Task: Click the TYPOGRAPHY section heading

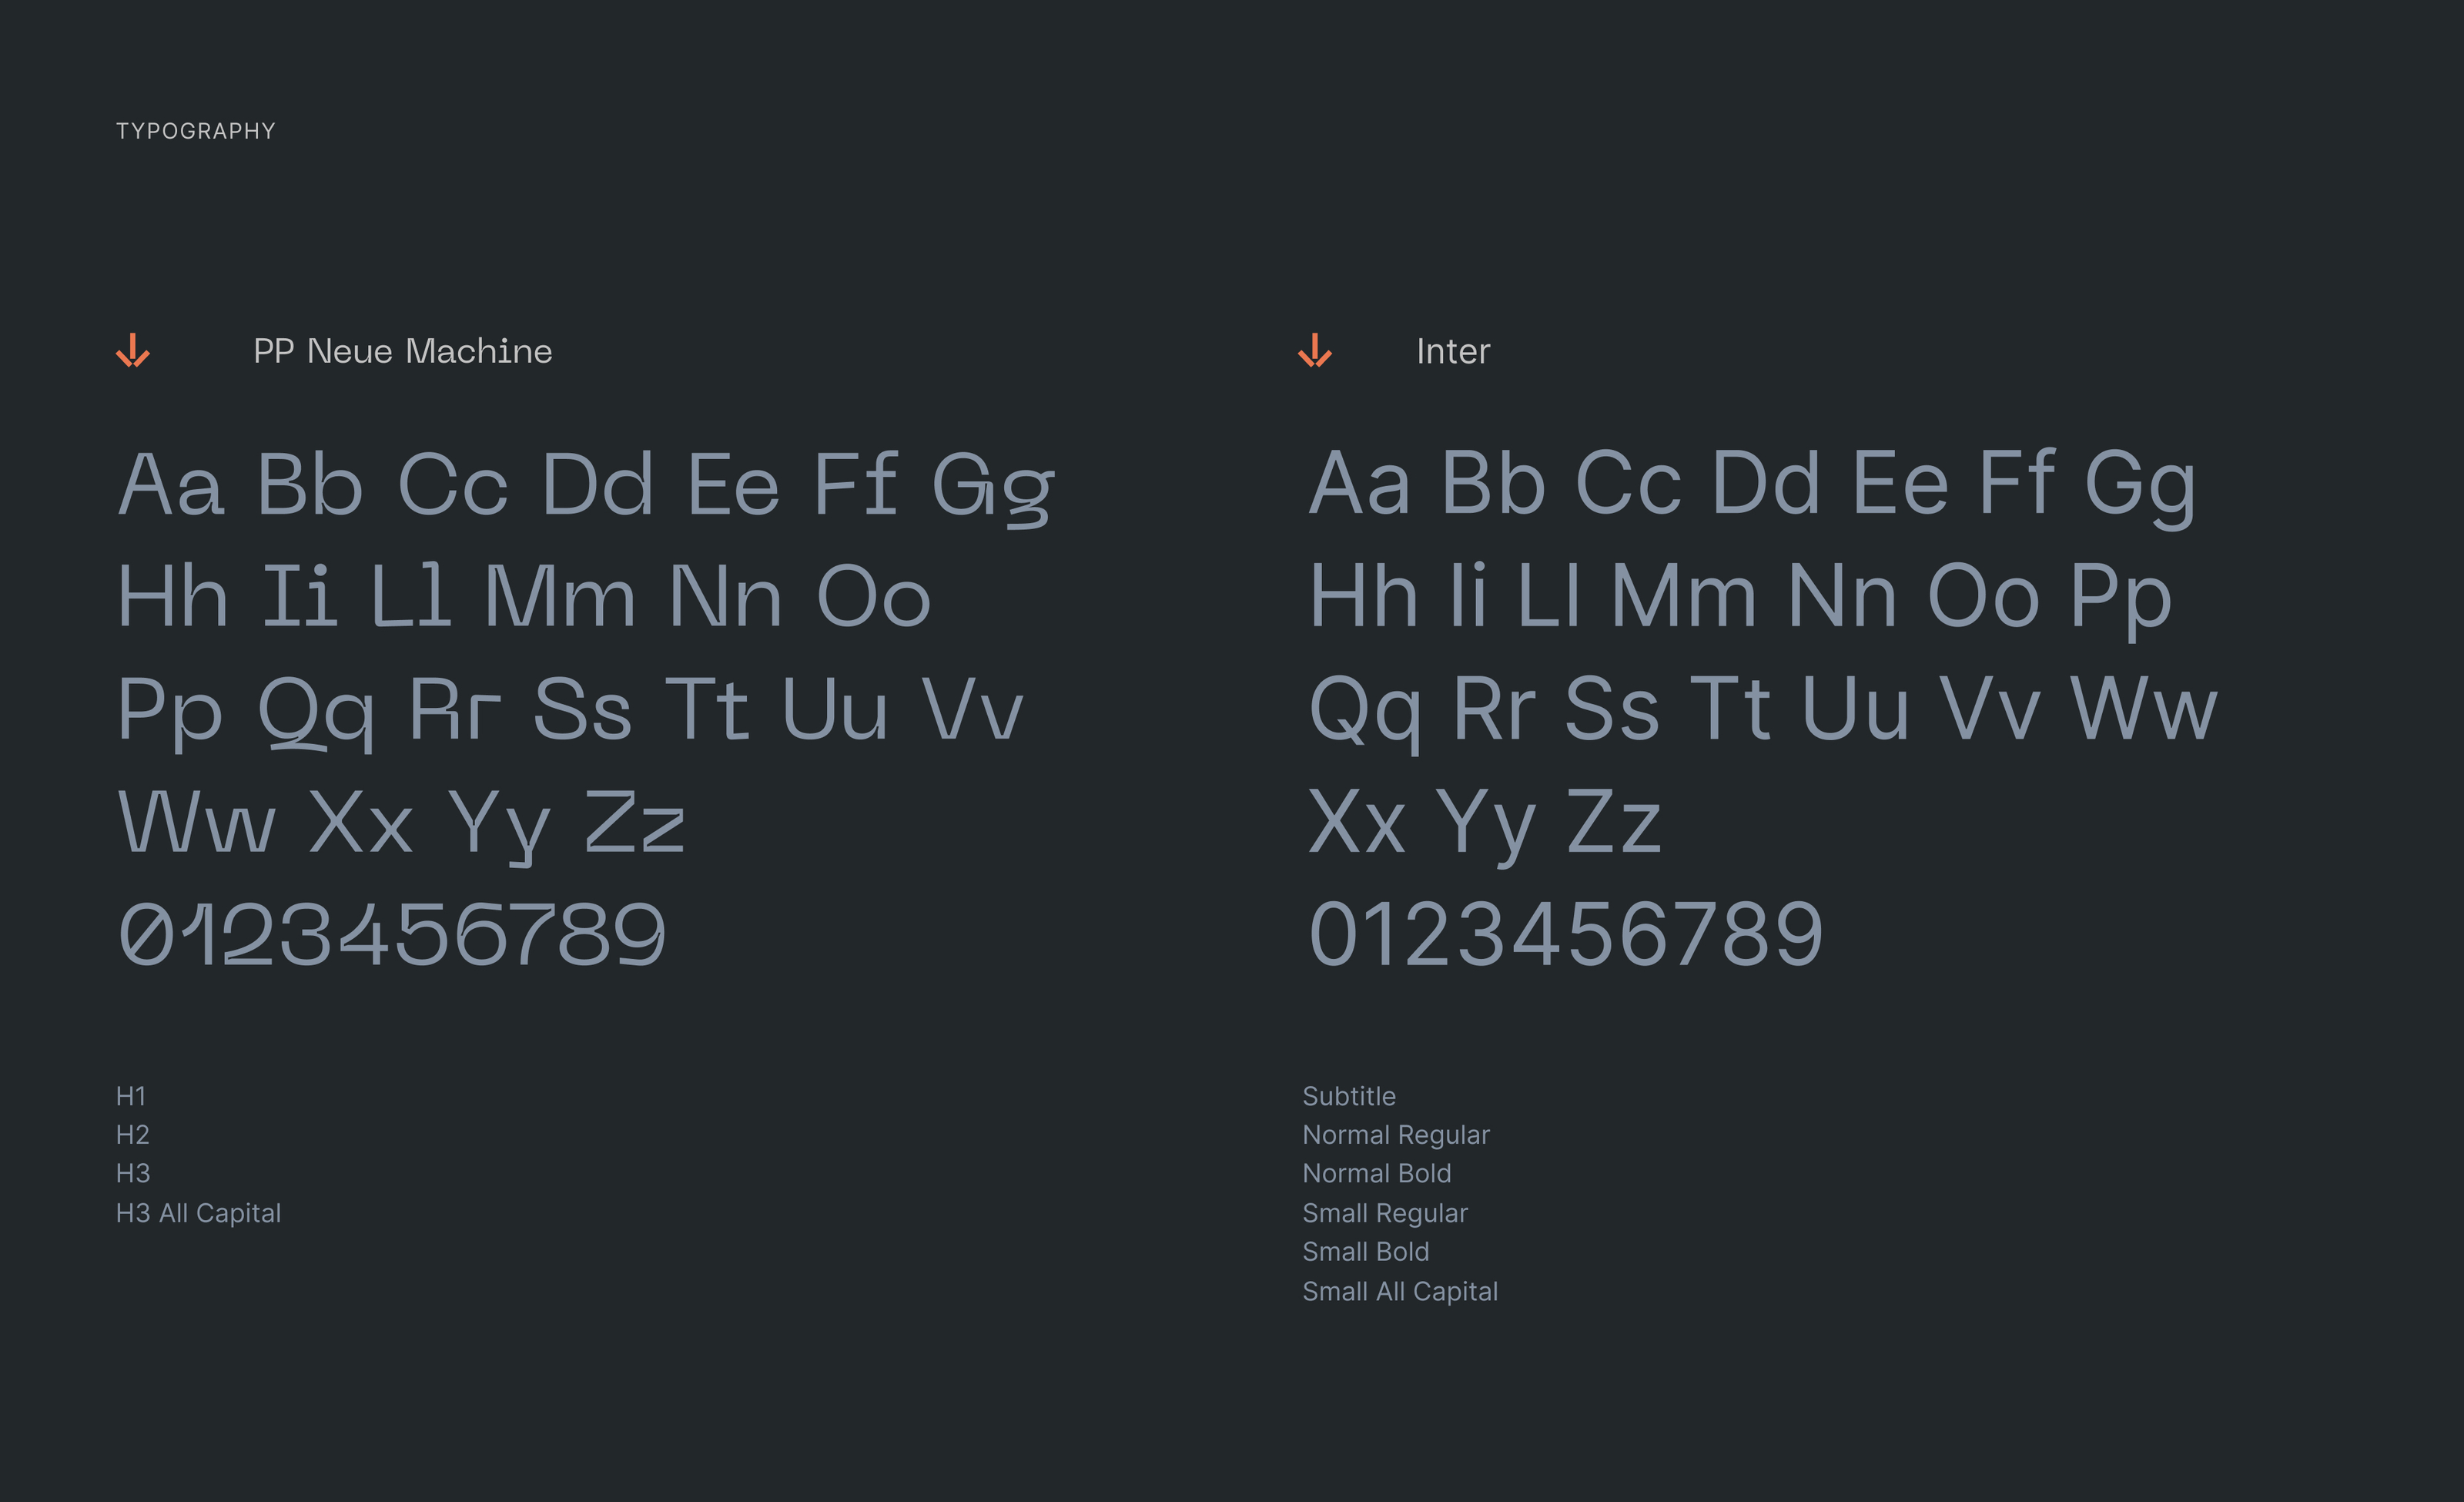Action: pyautogui.click(x=196, y=131)
